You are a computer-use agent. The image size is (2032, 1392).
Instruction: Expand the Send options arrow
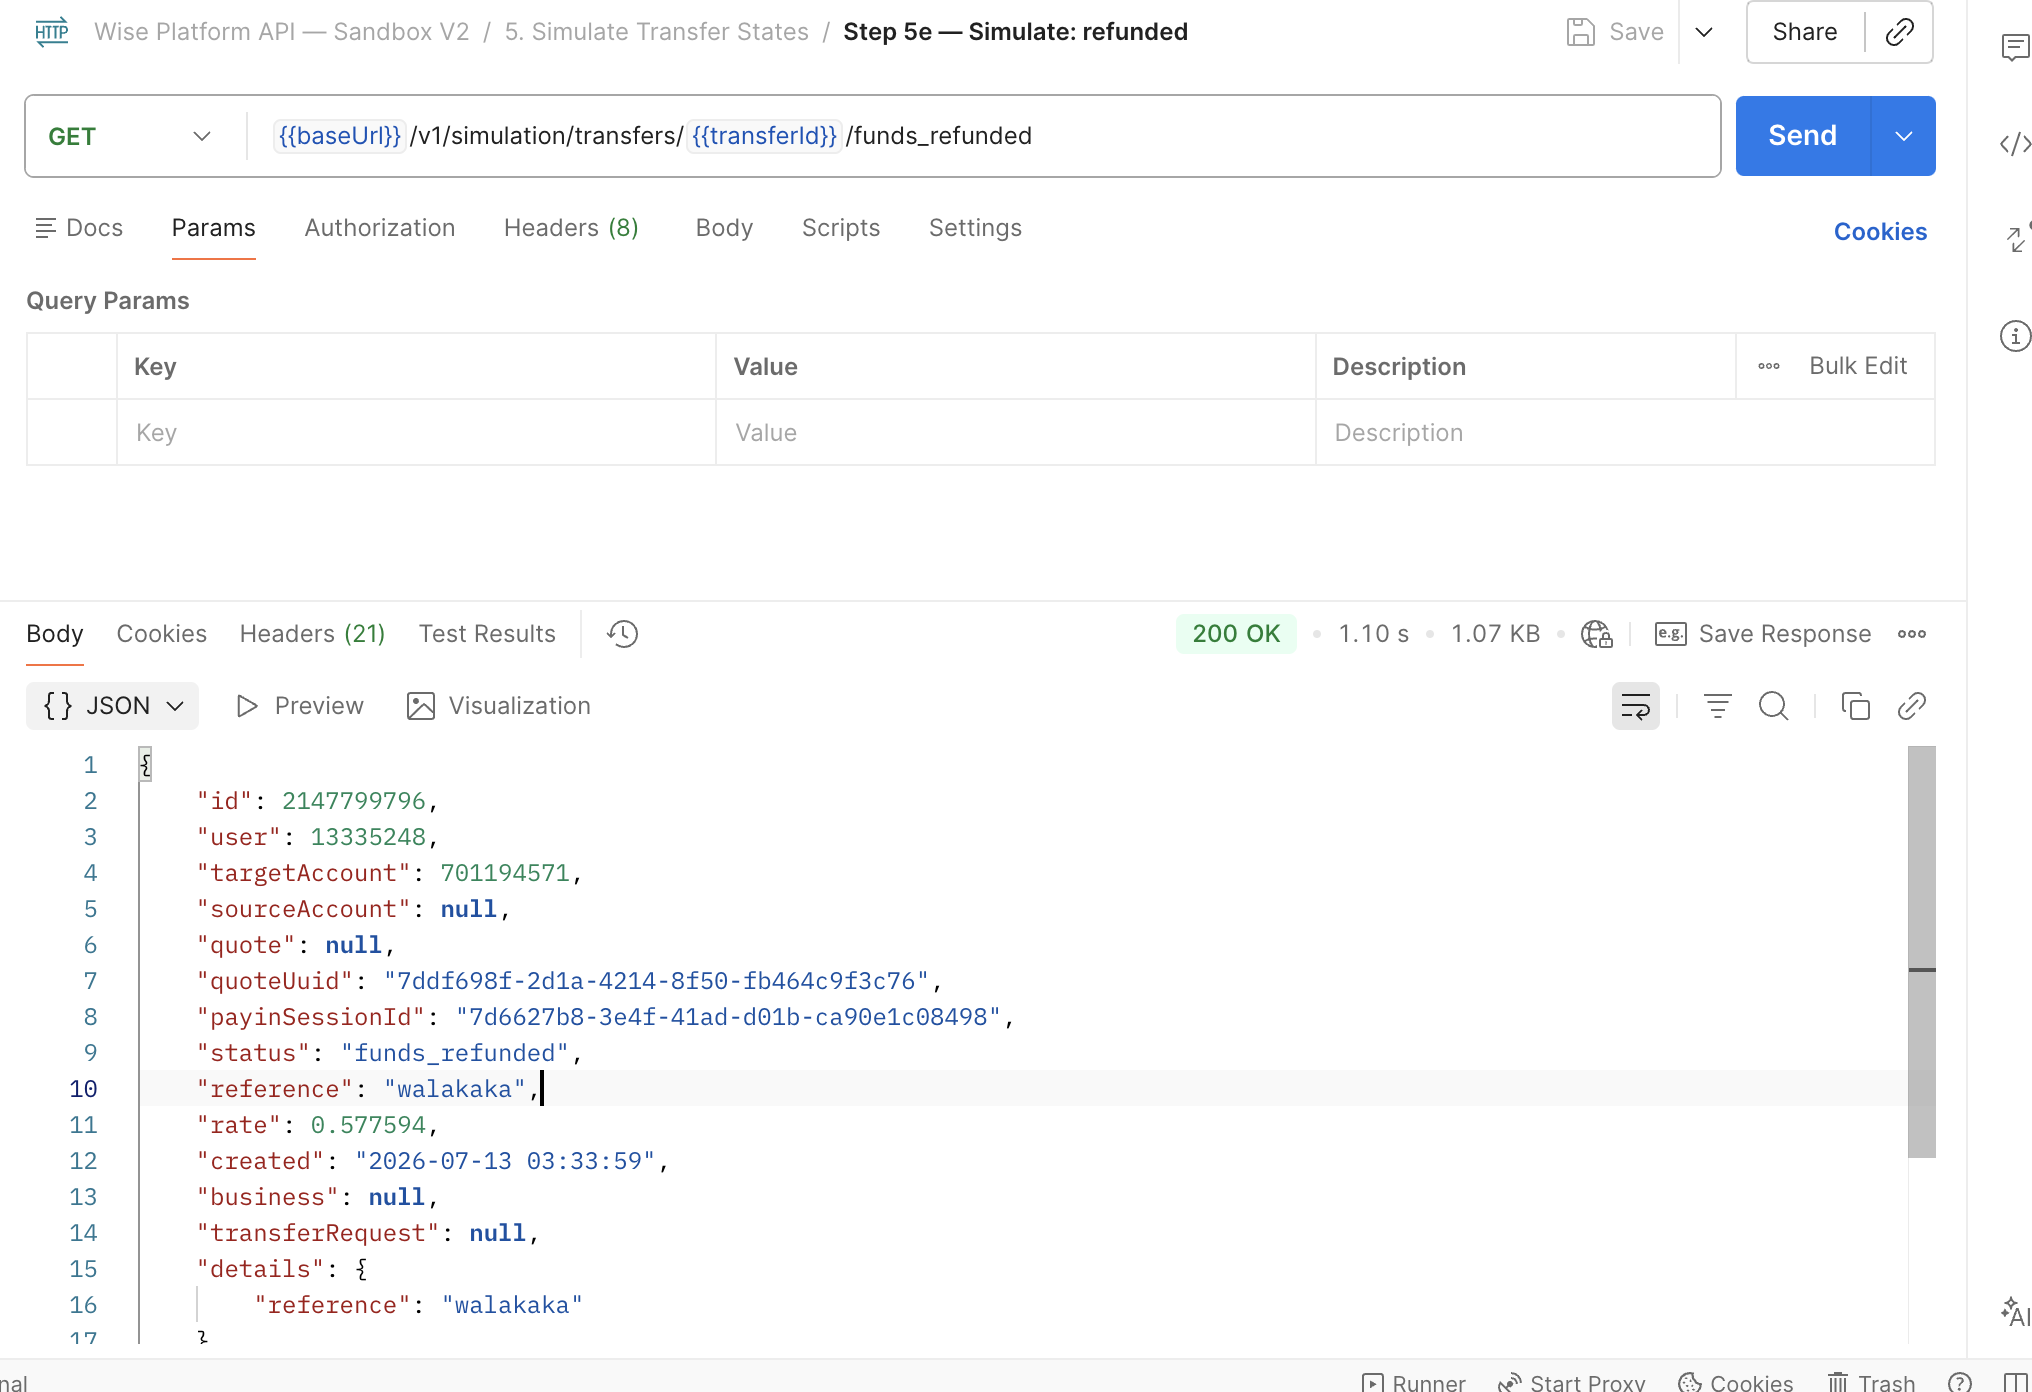tap(1904, 136)
